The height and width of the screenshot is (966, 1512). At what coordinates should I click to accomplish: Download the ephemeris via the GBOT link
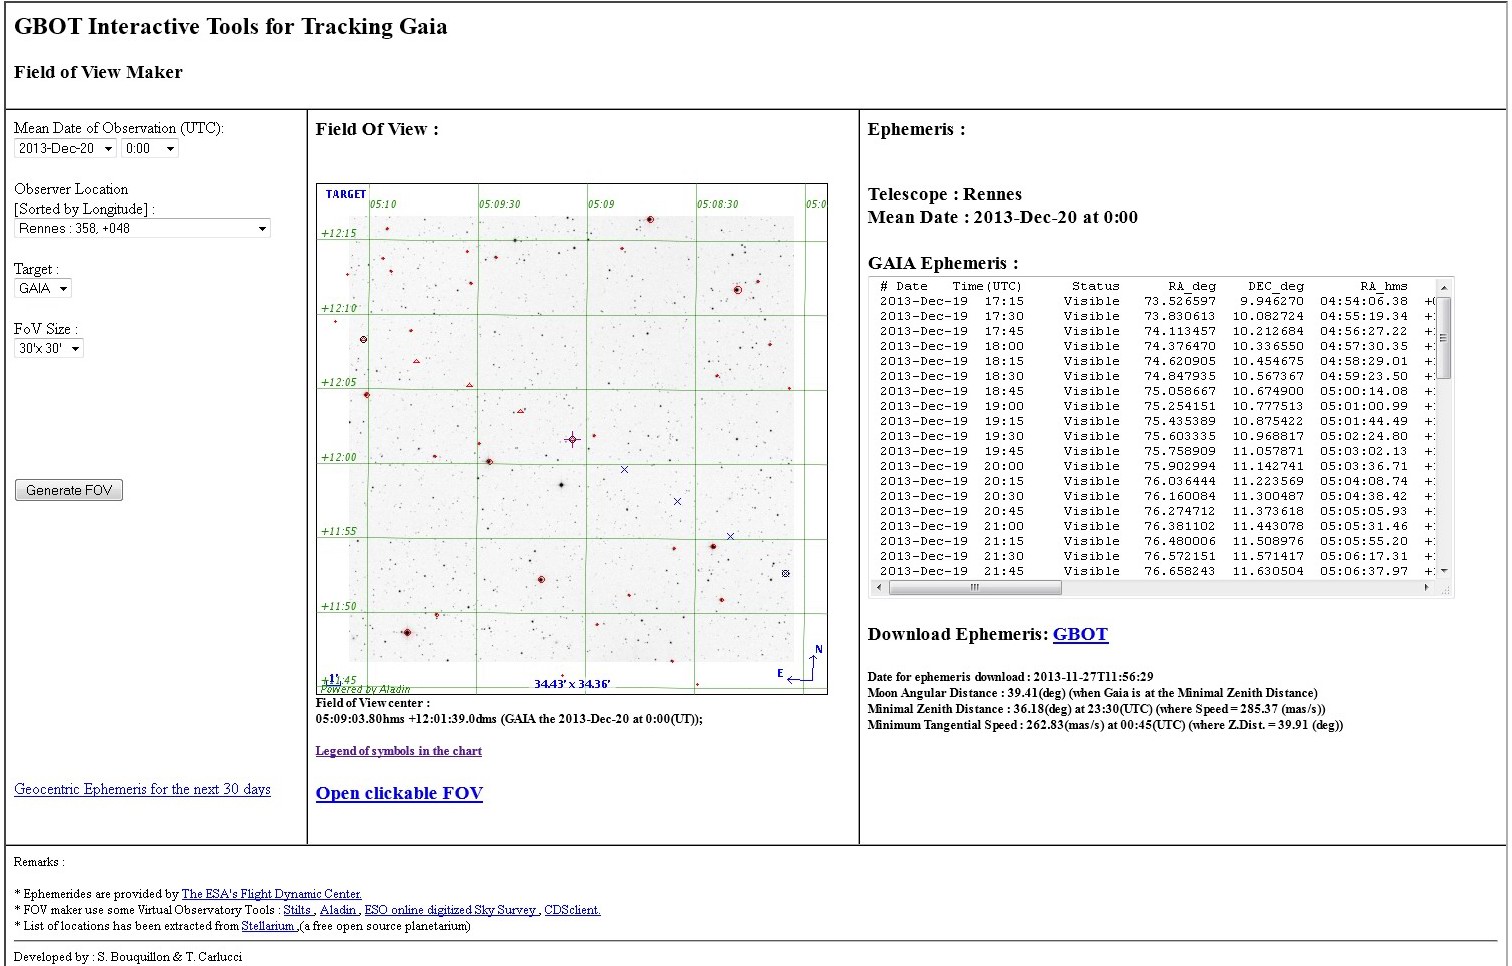(x=1080, y=634)
